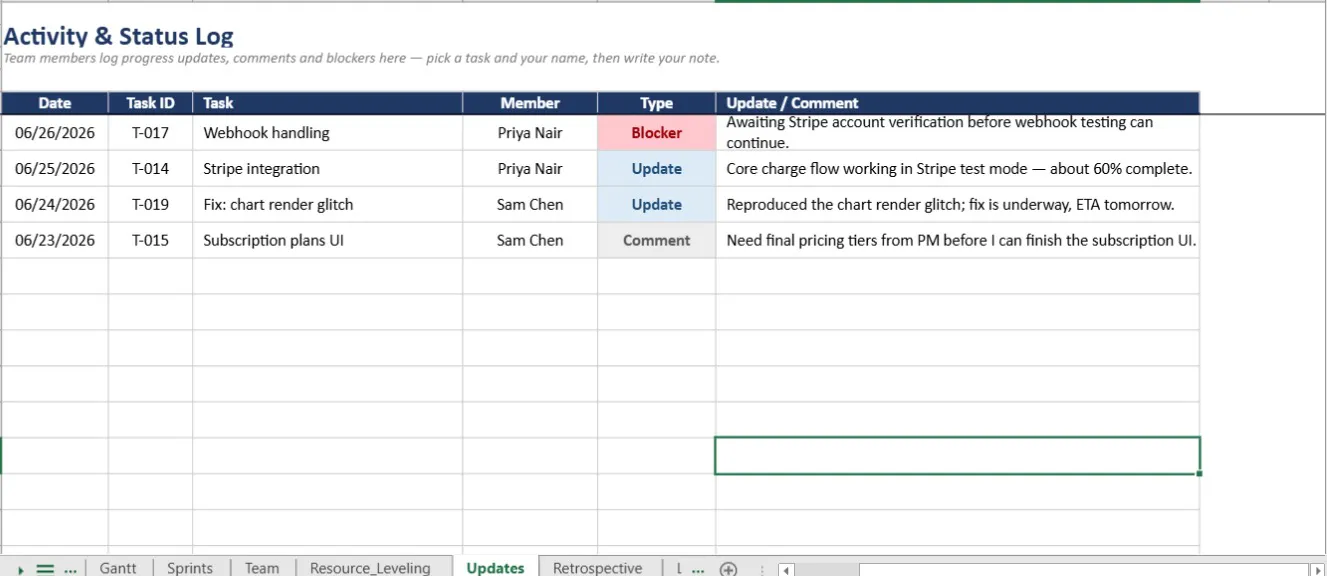Select the Task ID column header
This screenshot has width=1327, height=576.
click(150, 103)
